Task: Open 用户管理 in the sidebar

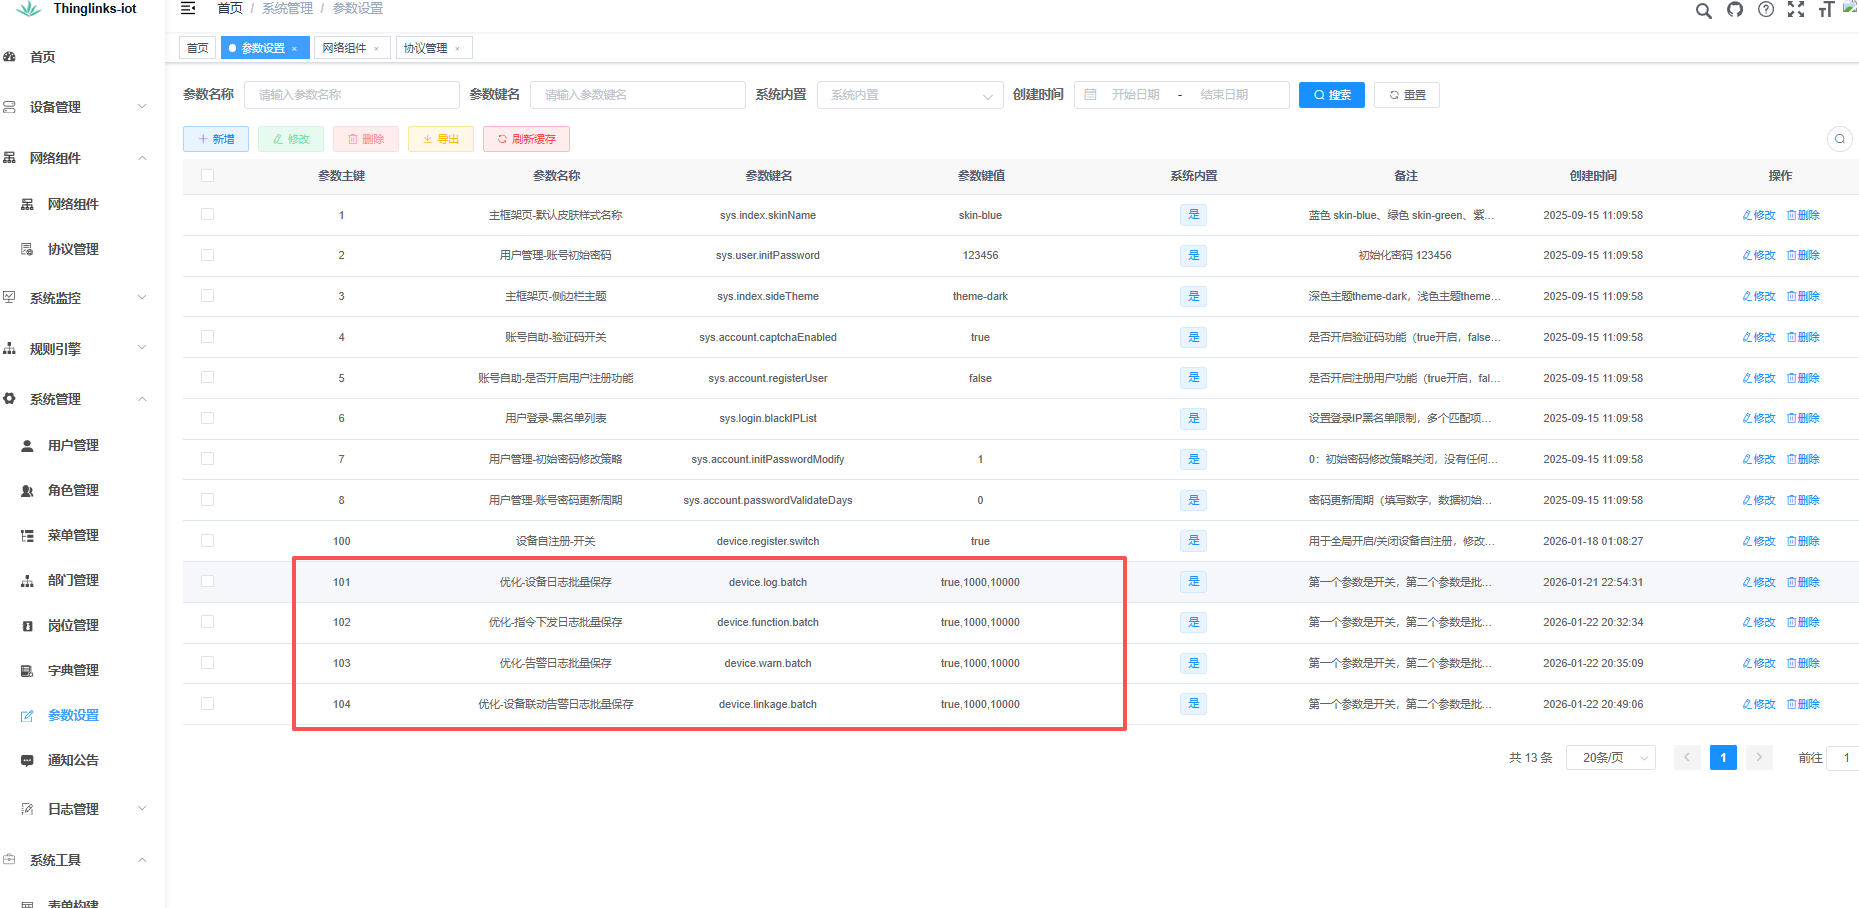Action: (73, 445)
